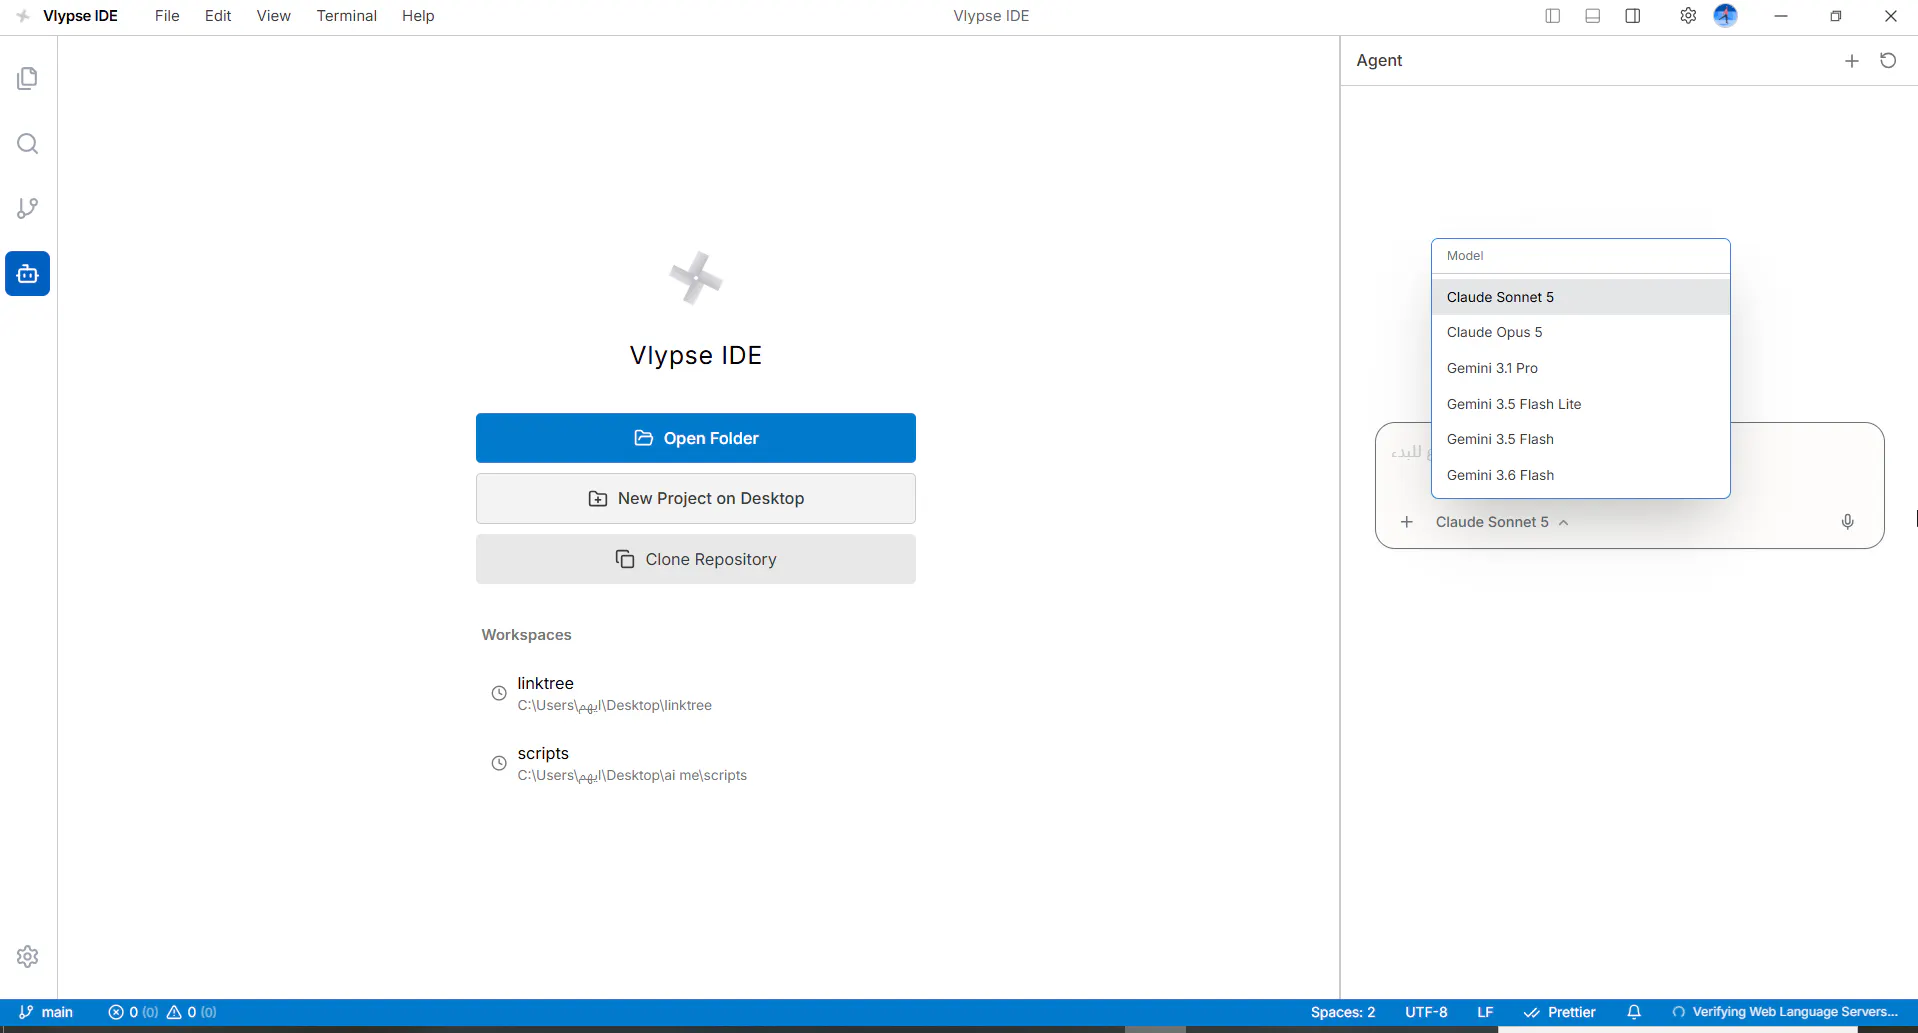Choose Gemini 3.5 Flash from model list
This screenshot has width=1918, height=1033.
coord(1581,439)
